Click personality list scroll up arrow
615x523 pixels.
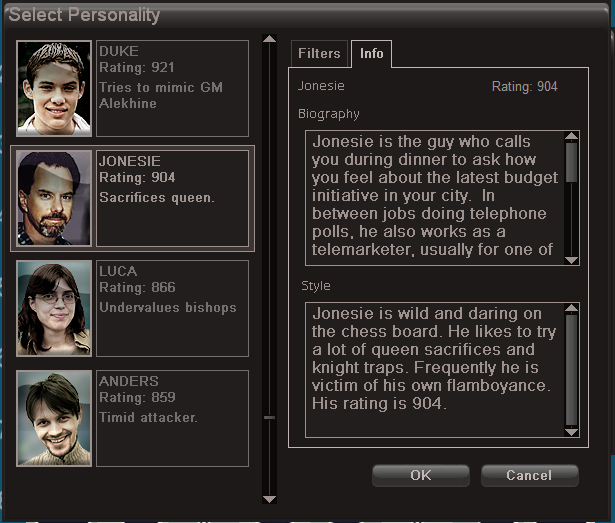(269, 38)
